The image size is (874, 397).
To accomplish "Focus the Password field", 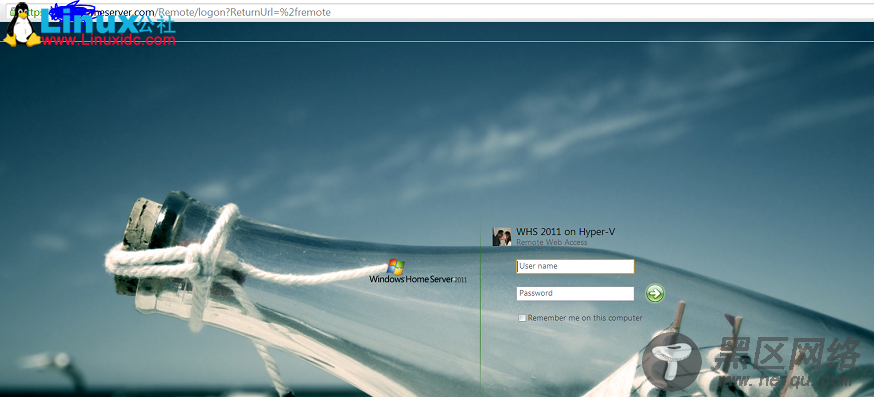I will click(575, 293).
